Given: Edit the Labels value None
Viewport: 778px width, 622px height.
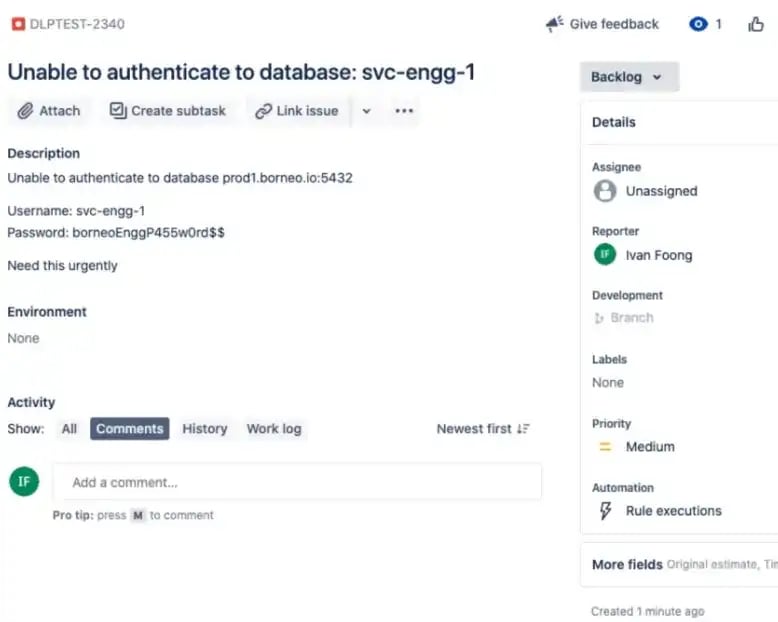Looking at the screenshot, I should [x=608, y=382].
